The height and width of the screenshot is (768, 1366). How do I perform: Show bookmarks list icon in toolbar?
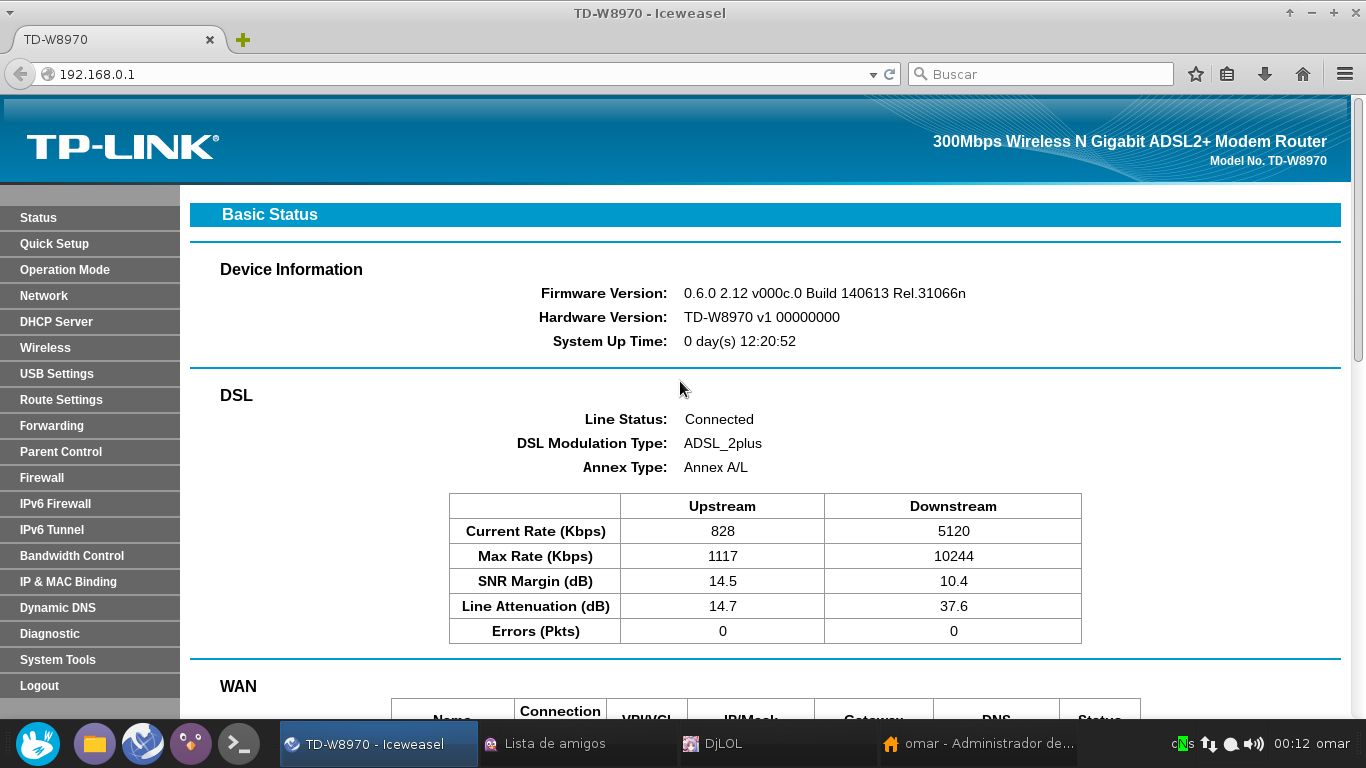pyautogui.click(x=1227, y=74)
